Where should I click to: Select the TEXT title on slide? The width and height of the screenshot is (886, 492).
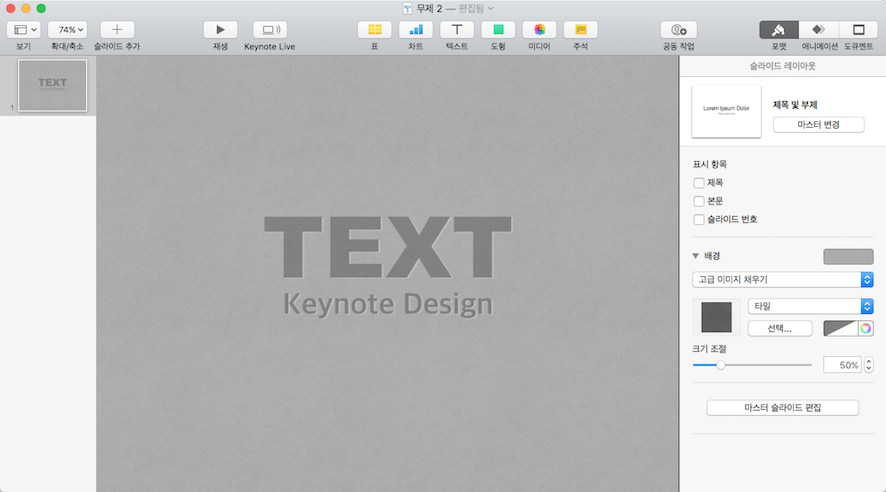pyautogui.click(x=388, y=247)
